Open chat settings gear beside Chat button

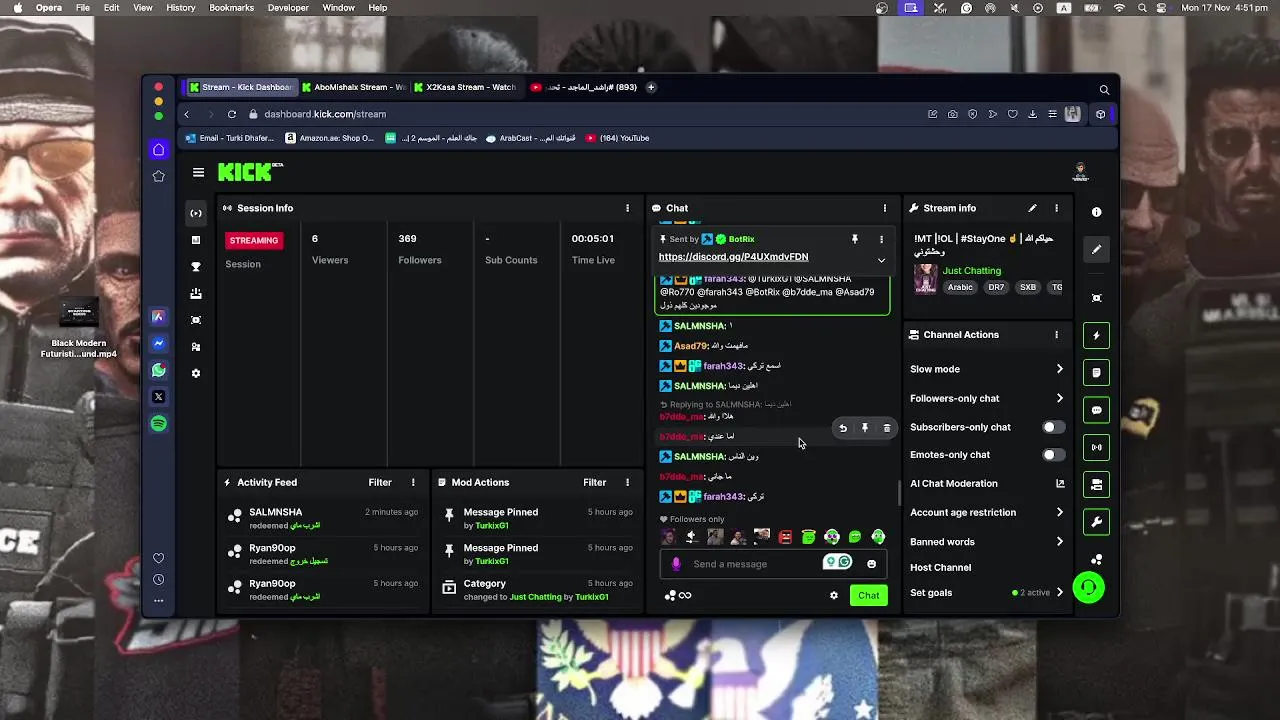coord(834,595)
